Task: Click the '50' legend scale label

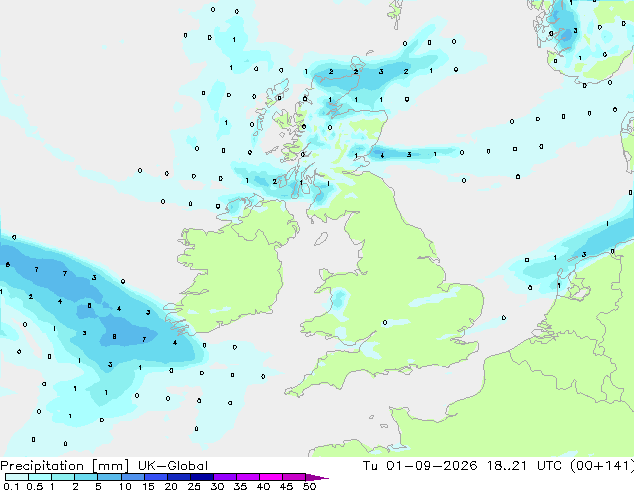Action: 309,486
